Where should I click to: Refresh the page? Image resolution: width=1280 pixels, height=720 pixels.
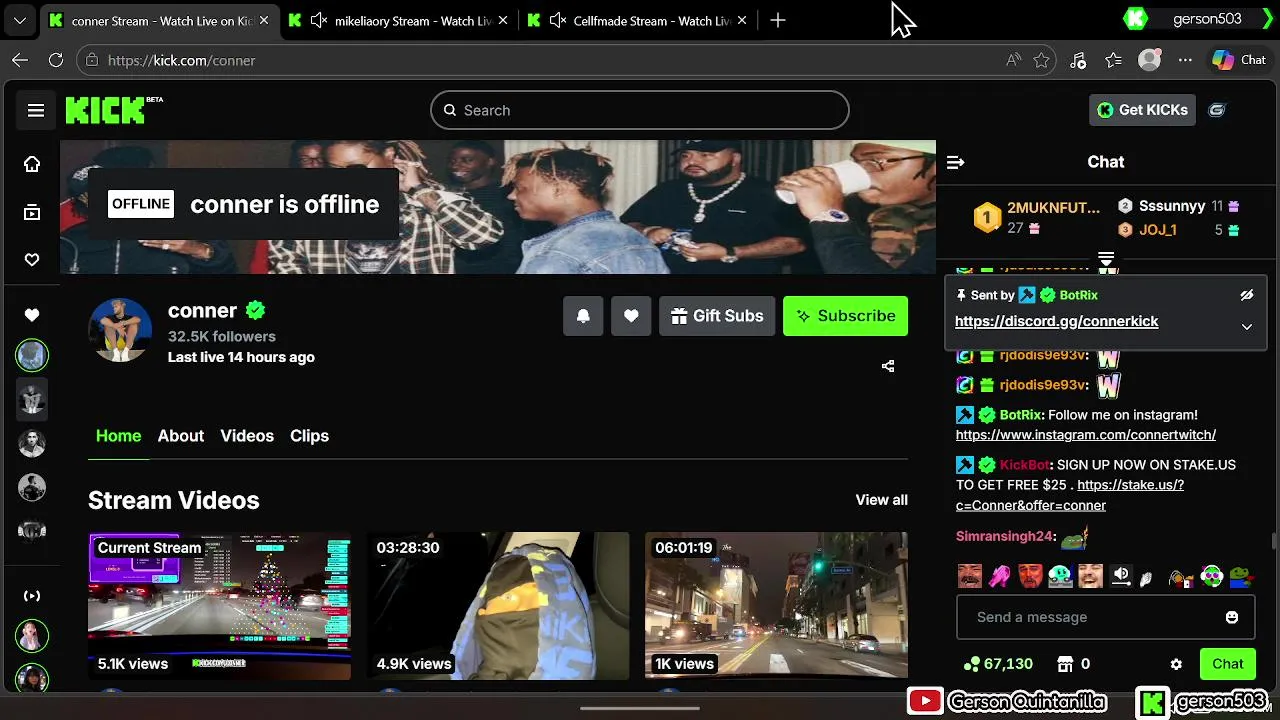coord(56,60)
